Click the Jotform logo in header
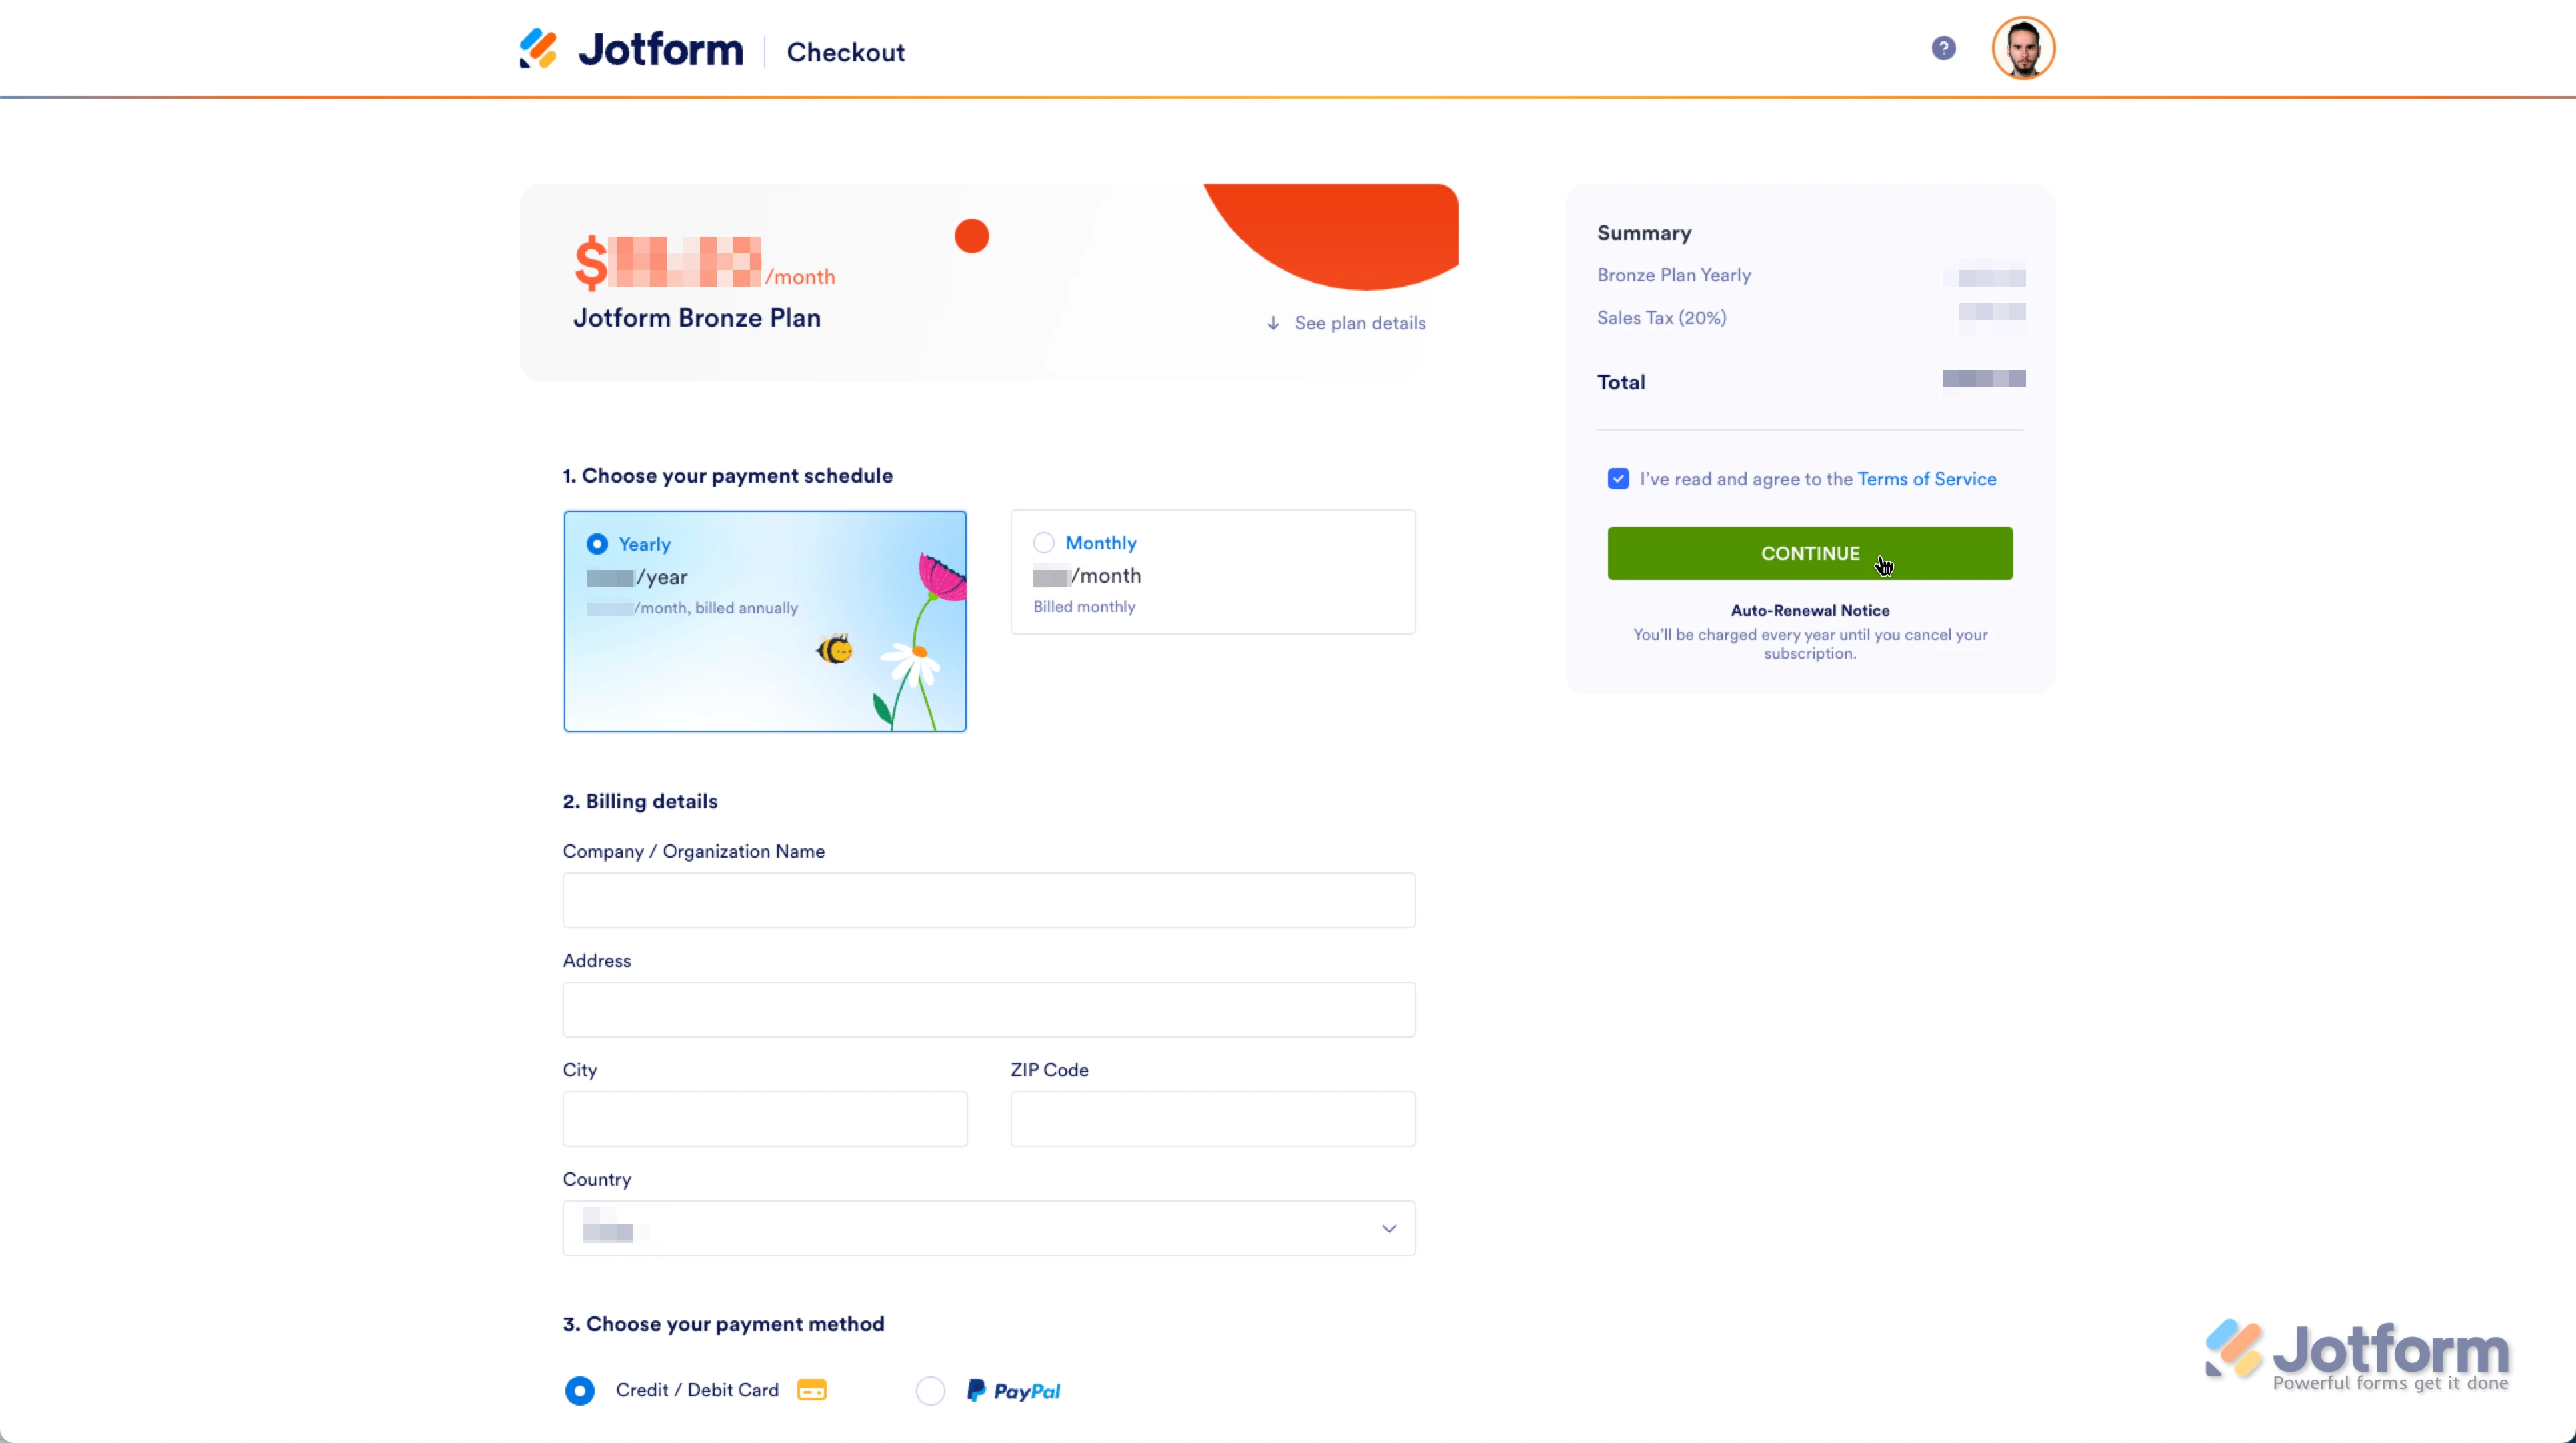Screen dimensions: 2576x1443 coord(631,49)
